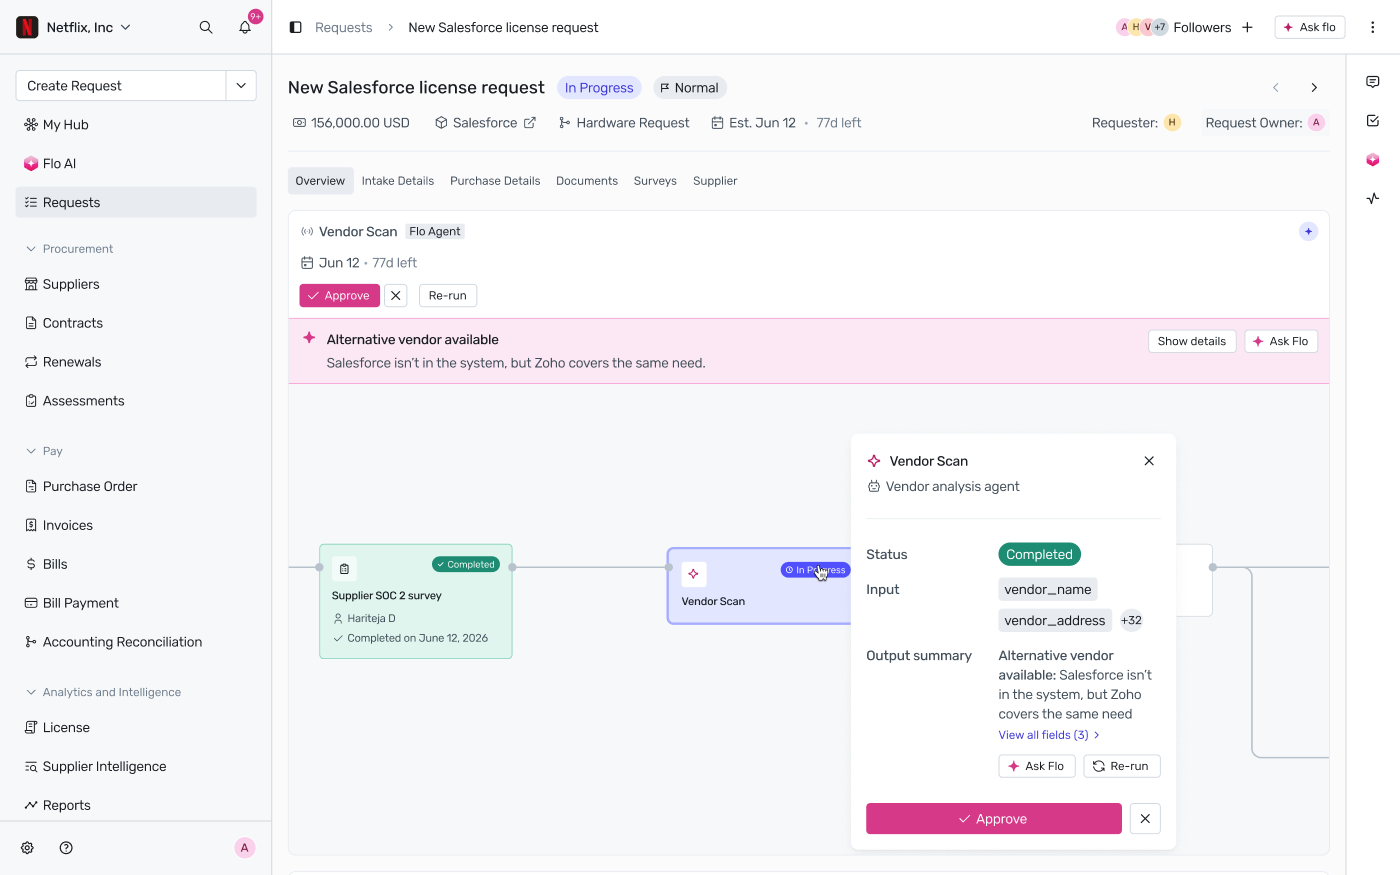Switch to Purchase Details tab
The image size is (1400, 875).
[495, 181]
